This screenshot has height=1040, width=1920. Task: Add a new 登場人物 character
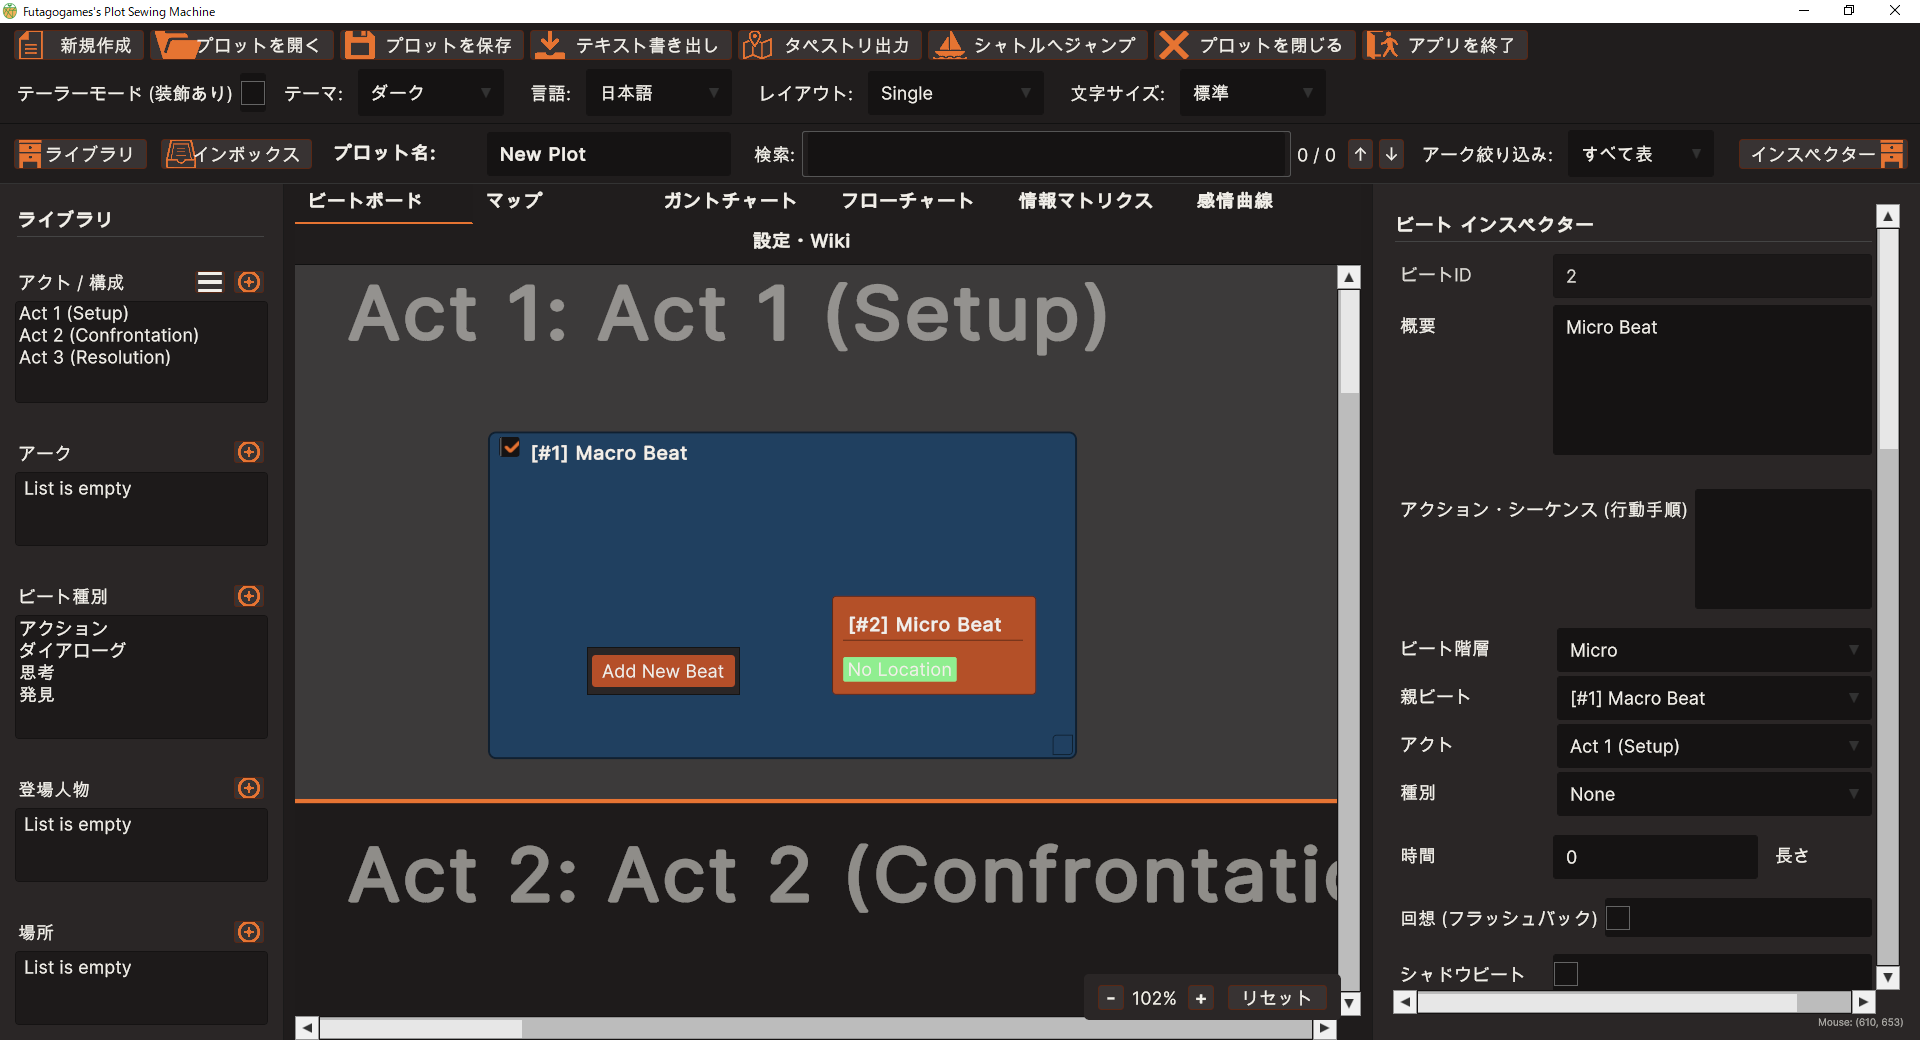pyautogui.click(x=249, y=788)
